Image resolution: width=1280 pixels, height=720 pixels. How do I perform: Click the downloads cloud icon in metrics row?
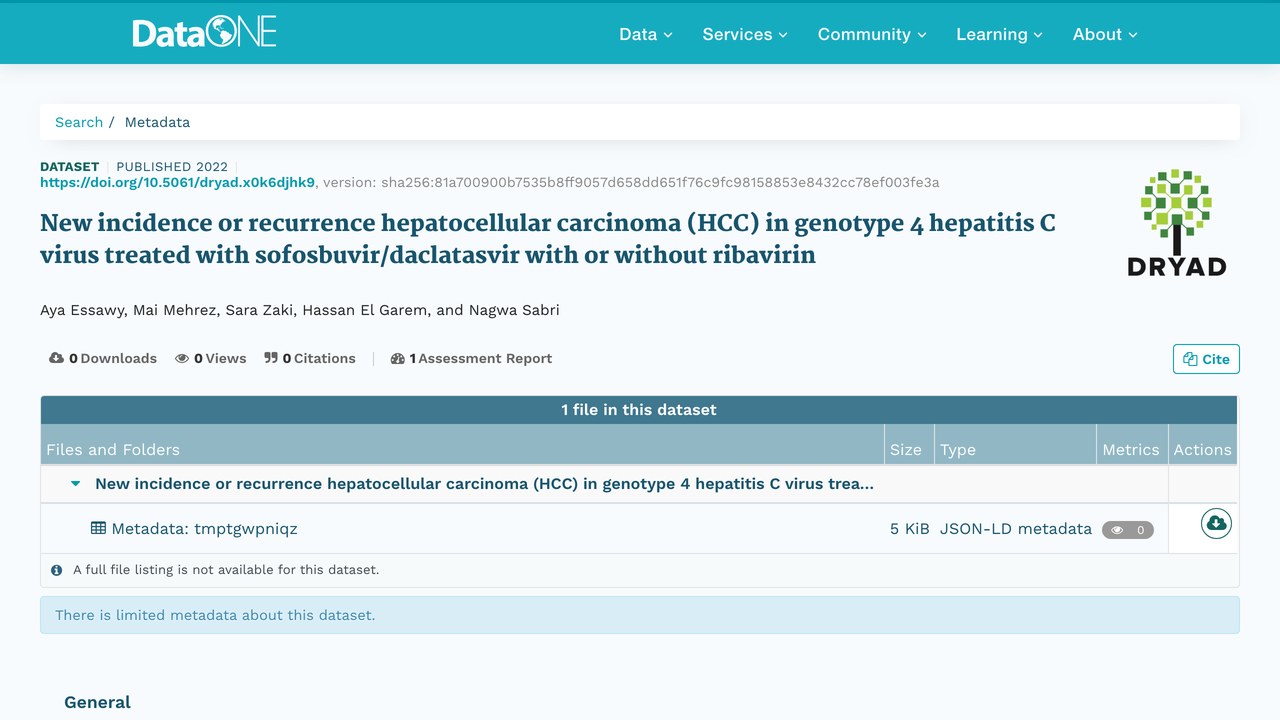[x=56, y=358]
